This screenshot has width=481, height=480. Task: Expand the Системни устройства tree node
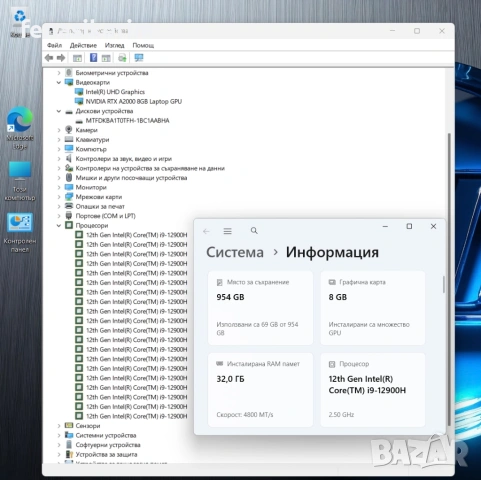59,435
